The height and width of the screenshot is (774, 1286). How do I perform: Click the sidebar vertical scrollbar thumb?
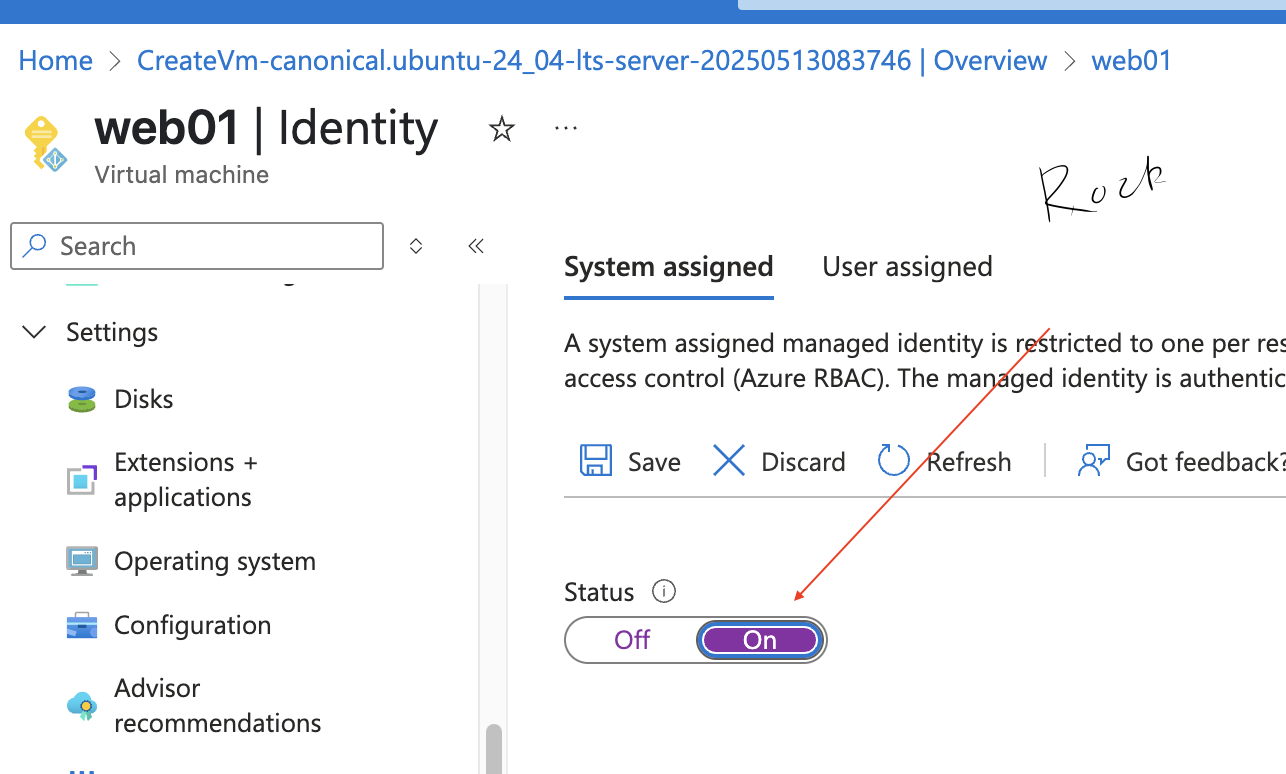[492, 748]
